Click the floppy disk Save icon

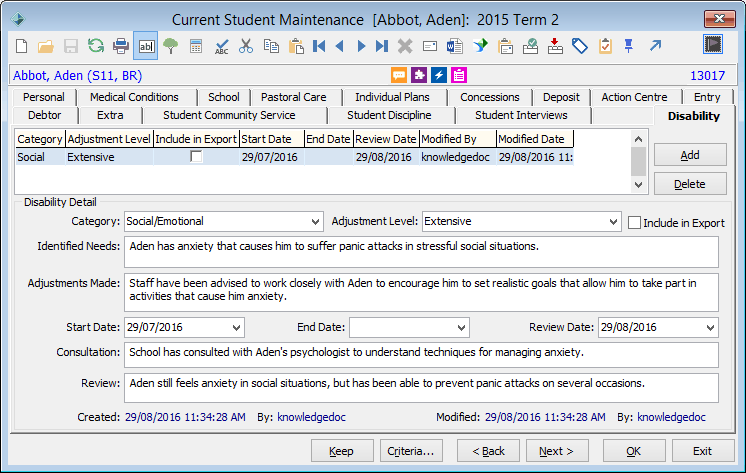pos(71,46)
